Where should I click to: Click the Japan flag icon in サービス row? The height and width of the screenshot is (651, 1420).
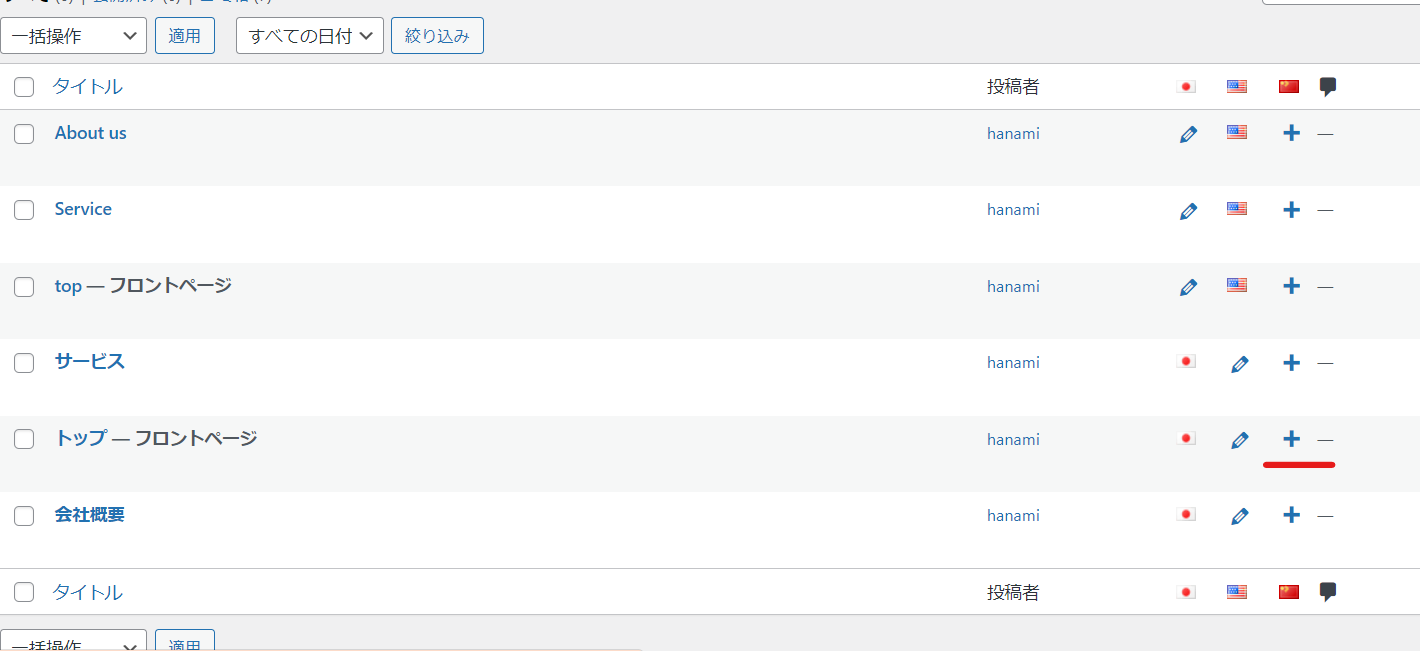[1187, 362]
